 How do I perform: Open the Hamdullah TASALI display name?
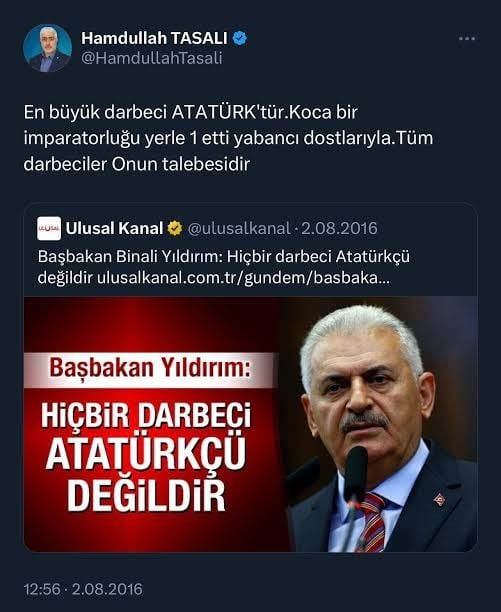pyautogui.click(x=154, y=38)
